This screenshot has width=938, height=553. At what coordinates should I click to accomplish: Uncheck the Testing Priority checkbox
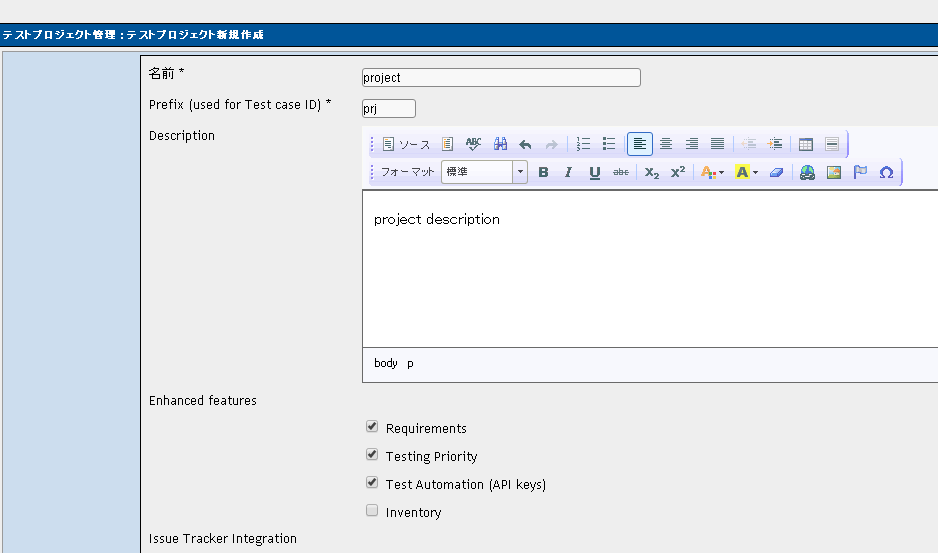pyautogui.click(x=372, y=454)
